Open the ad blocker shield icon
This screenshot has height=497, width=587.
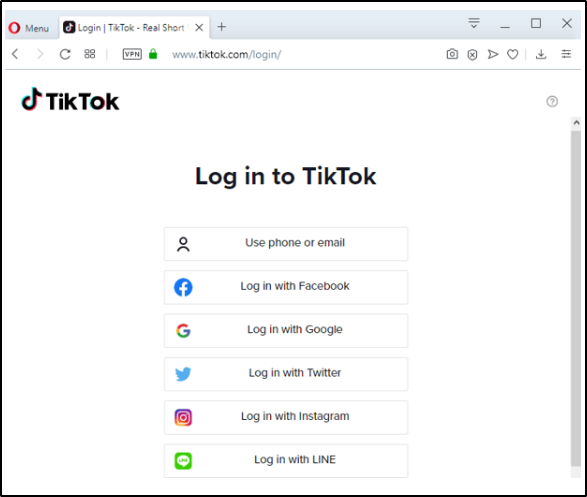tap(472, 55)
